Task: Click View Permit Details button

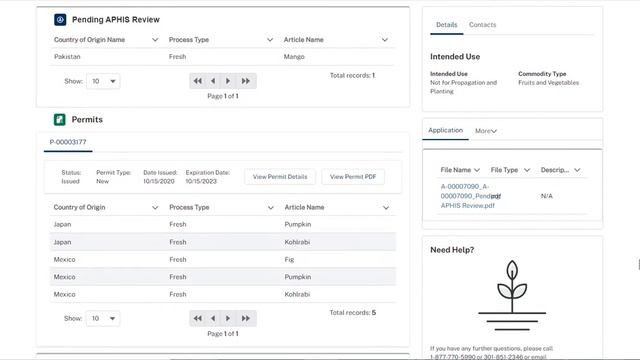Action: (x=280, y=177)
